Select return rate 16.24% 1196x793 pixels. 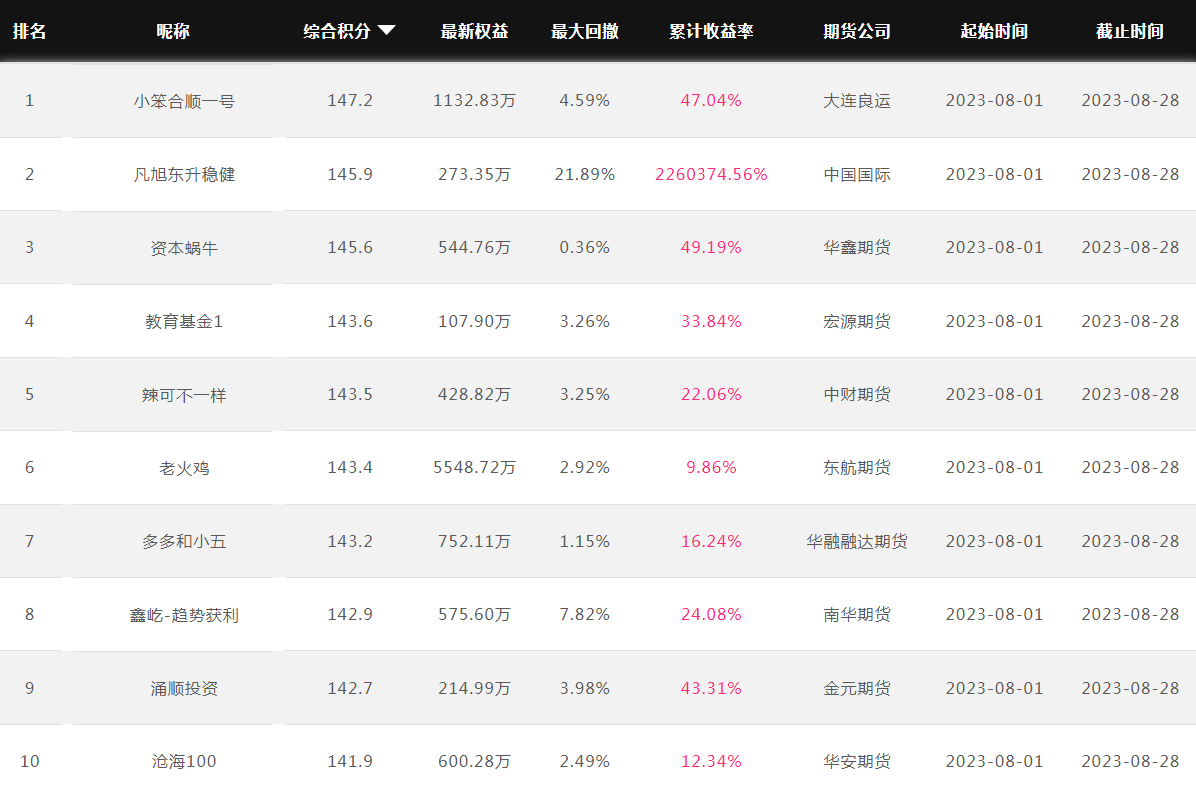click(x=711, y=541)
